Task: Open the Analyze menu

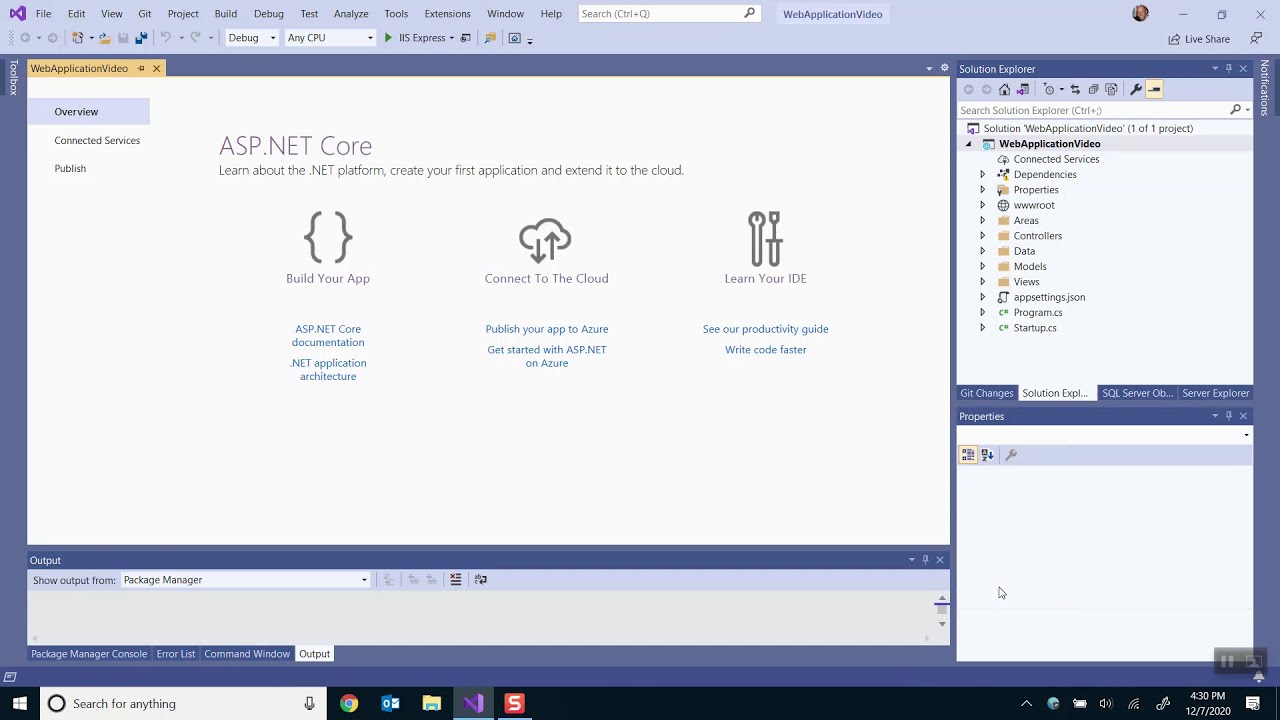Action: tap(351, 14)
